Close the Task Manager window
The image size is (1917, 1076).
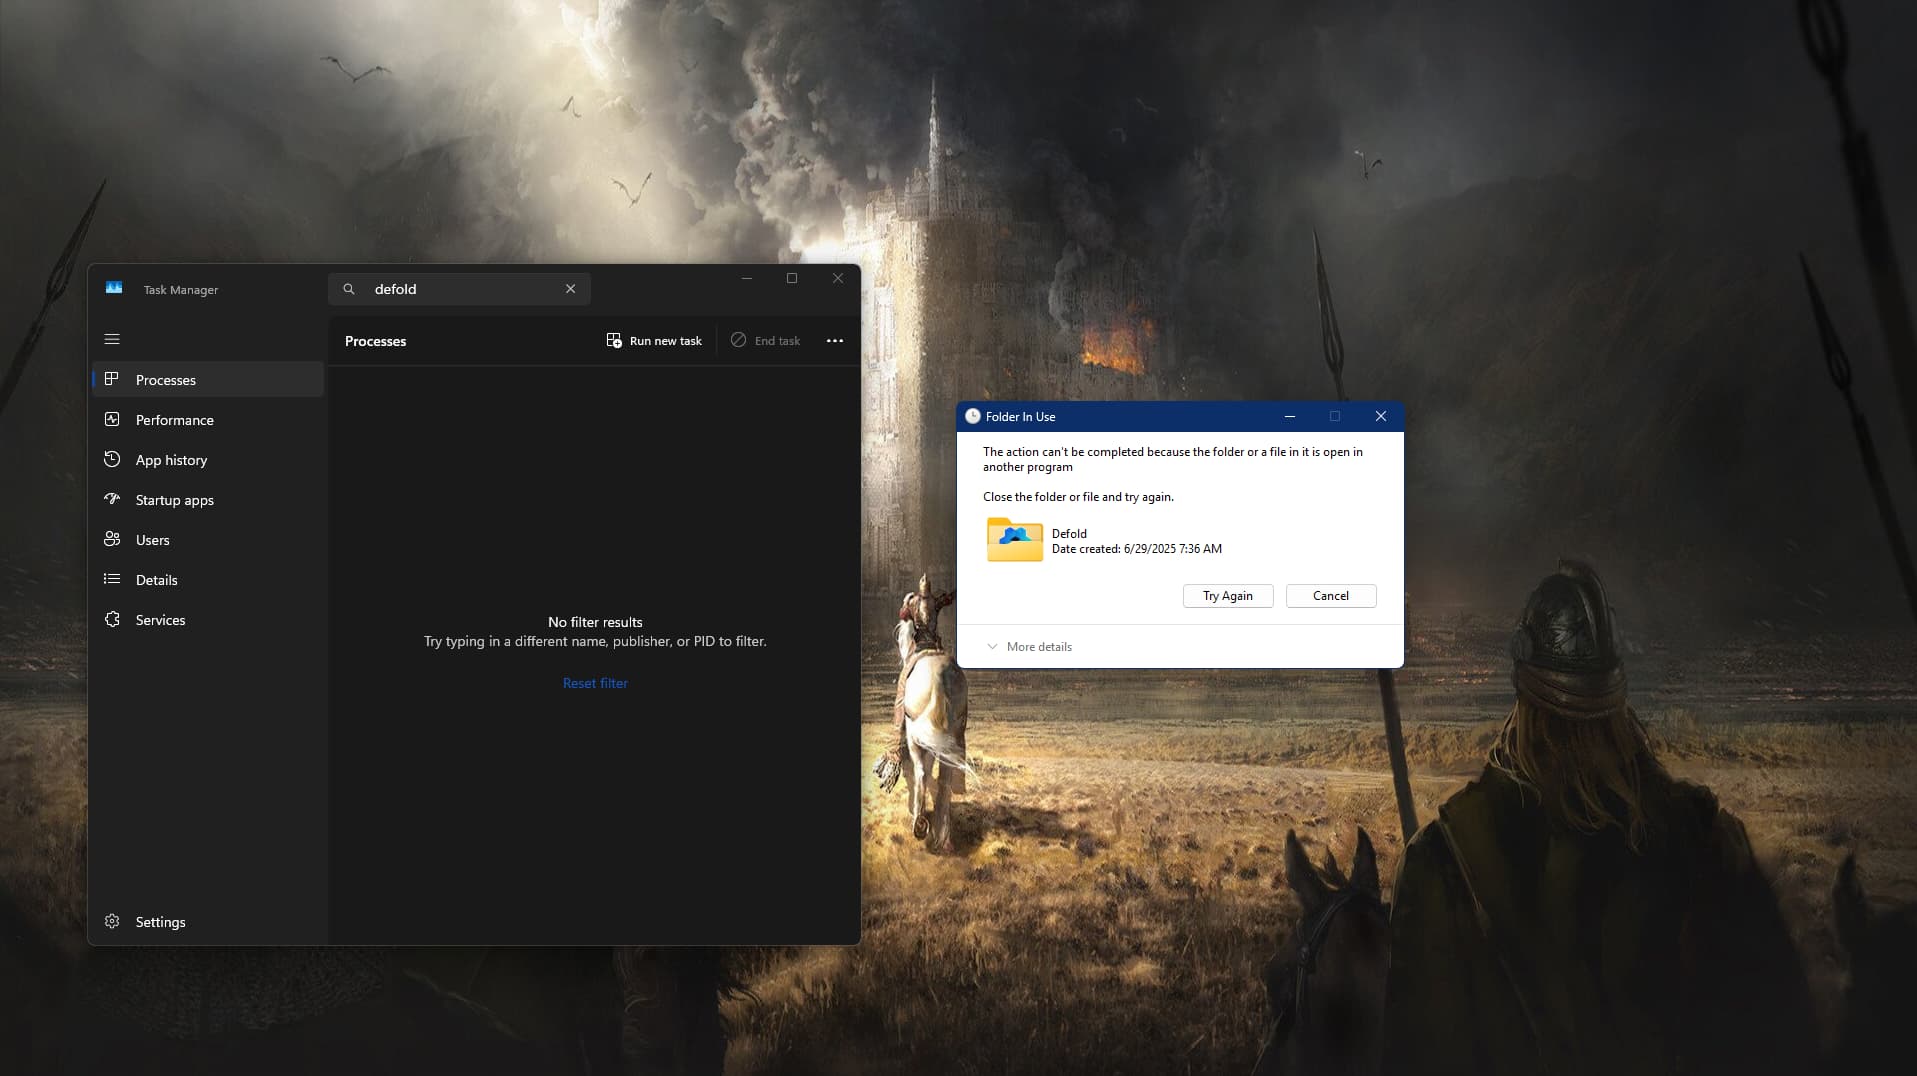838,278
